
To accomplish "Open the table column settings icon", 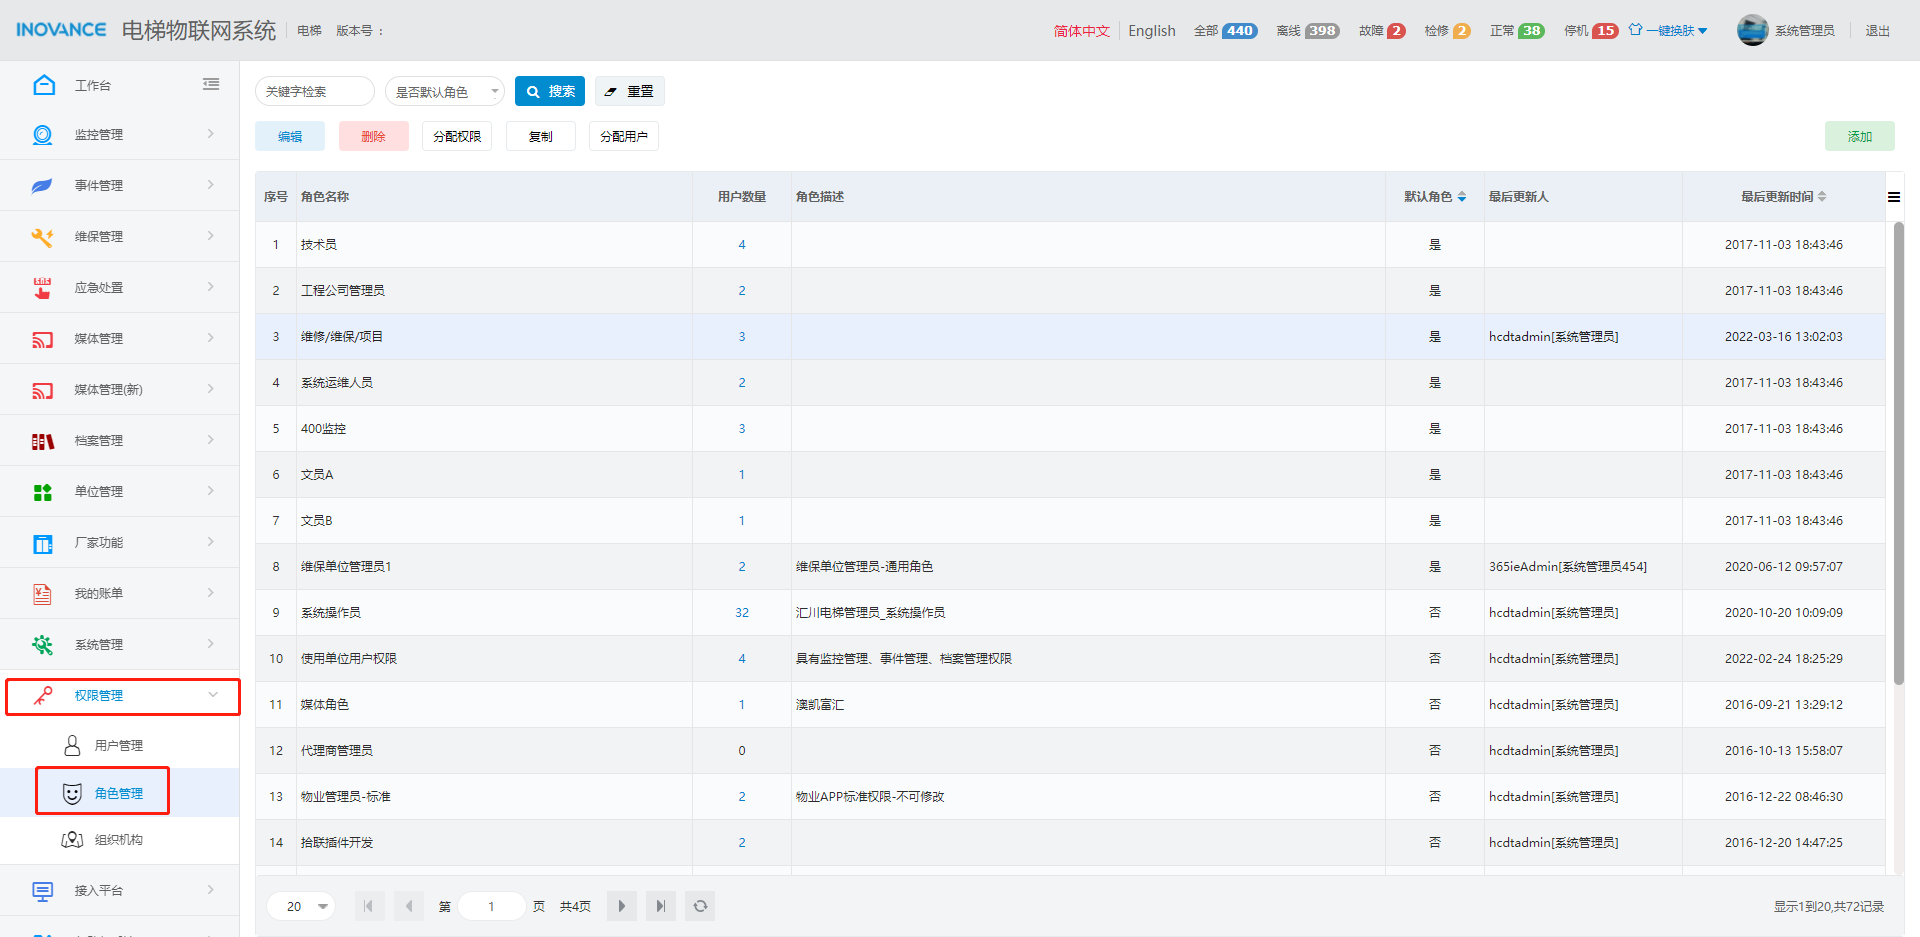I will click(1893, 197).
